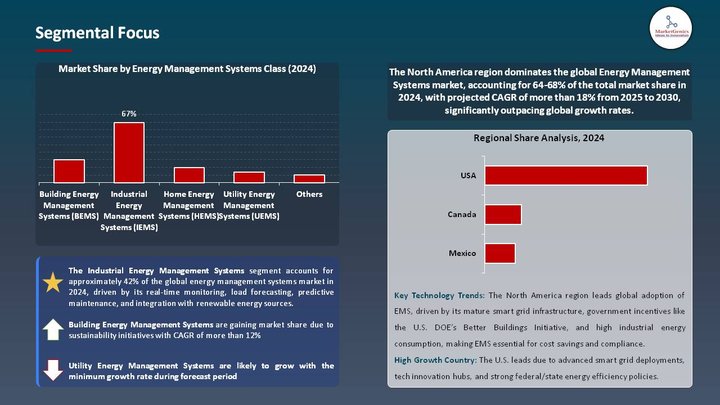Screen dimensions: 720x405
Task: Click the 67% data label
Action: (129, 114)
